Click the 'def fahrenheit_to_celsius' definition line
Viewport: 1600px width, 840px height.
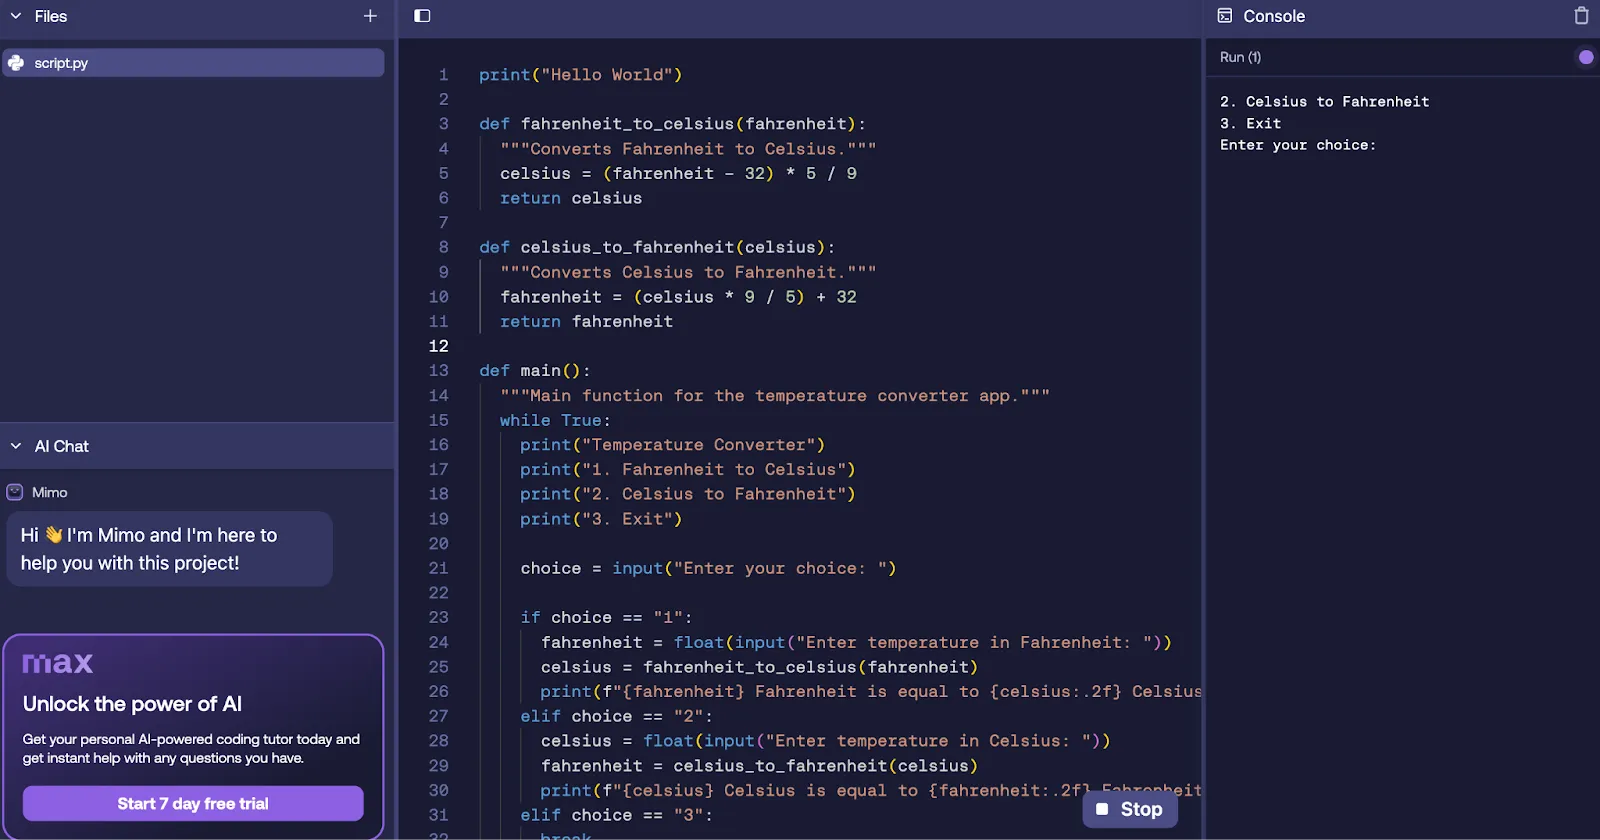pyautogui.click(x=672, y=124)
